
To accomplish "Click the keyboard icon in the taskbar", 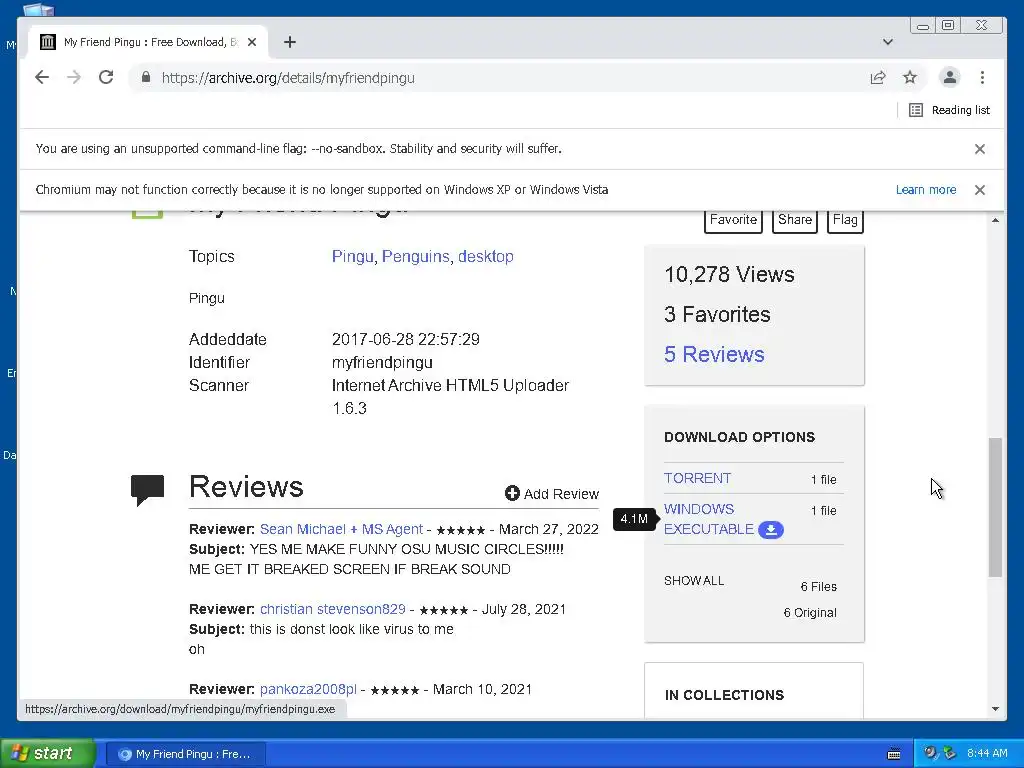I will coord(894,754).
